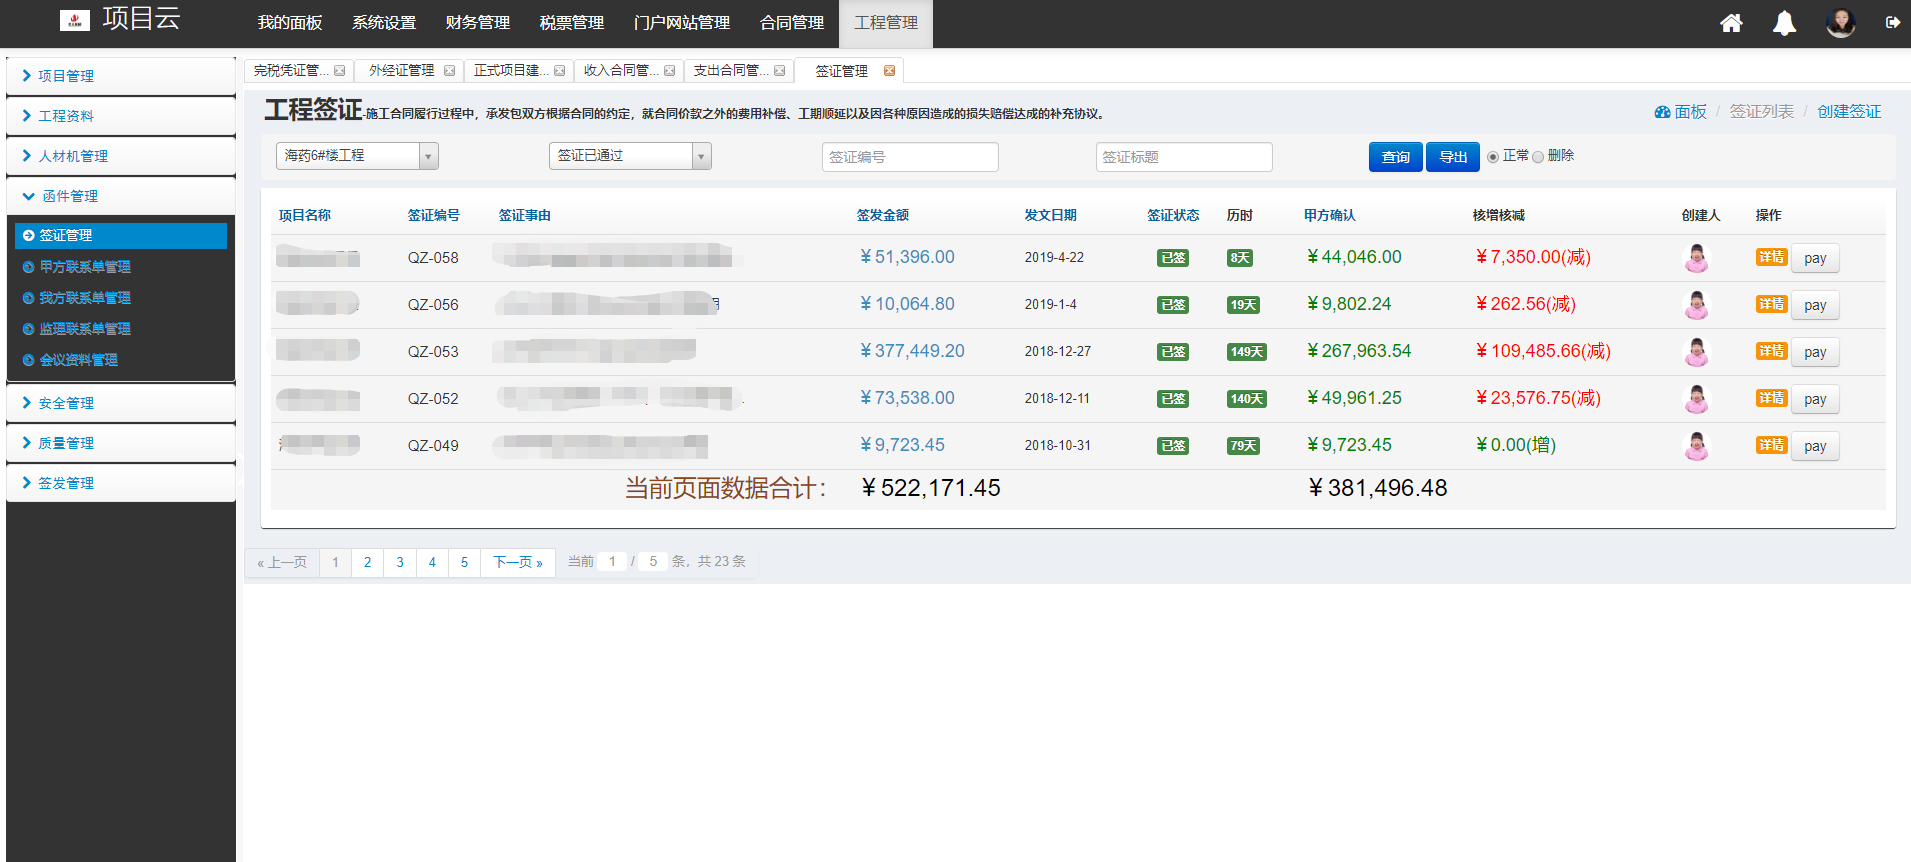Go to page 5 in pagination
Screen dimensions: 1911x862
point(464,562)
